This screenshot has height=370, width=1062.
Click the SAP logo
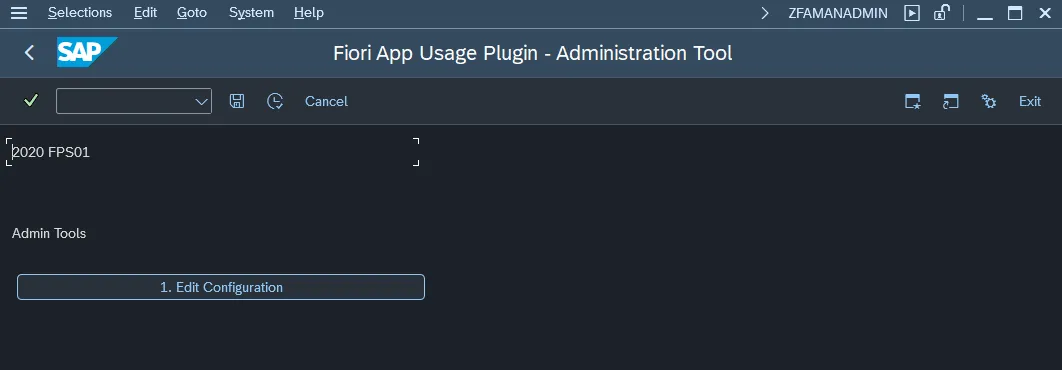click(86, 52)
